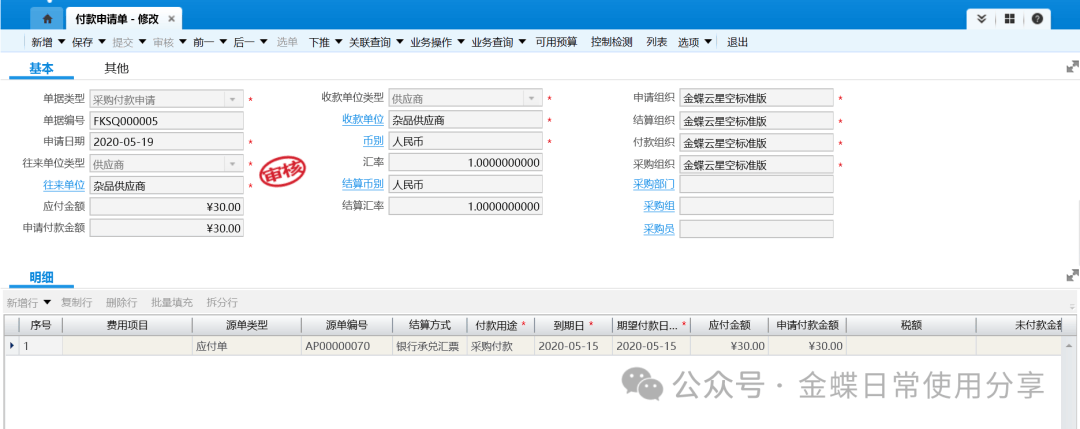
Task: Click the 申请日期 input field
Action: (166, 142)
